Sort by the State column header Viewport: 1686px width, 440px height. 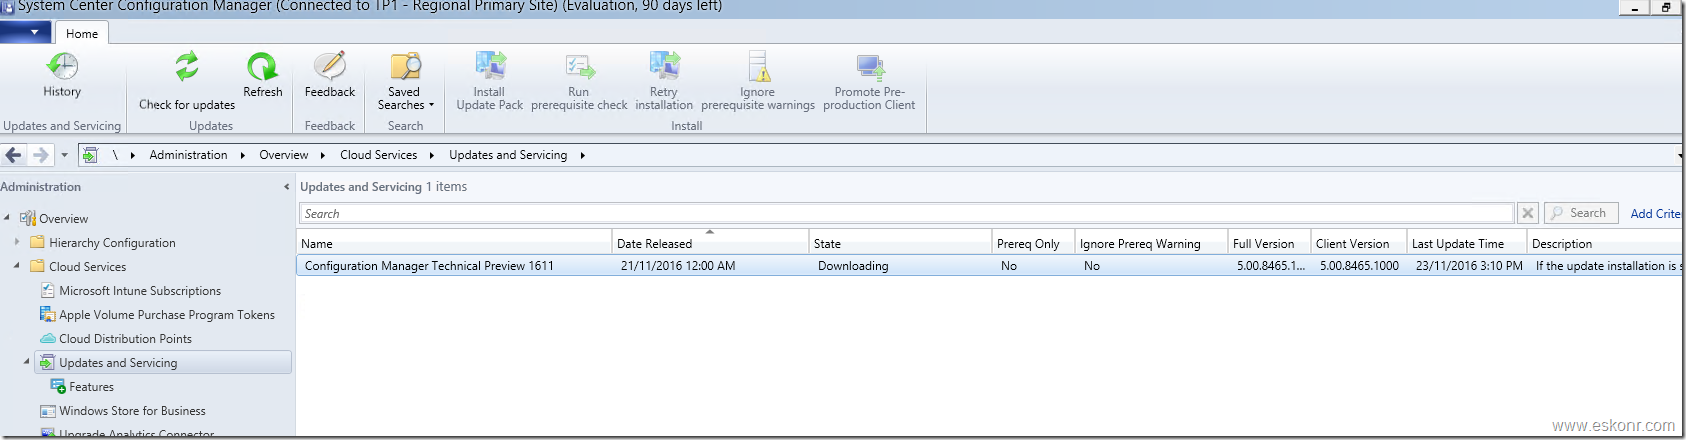coord(900,243)
